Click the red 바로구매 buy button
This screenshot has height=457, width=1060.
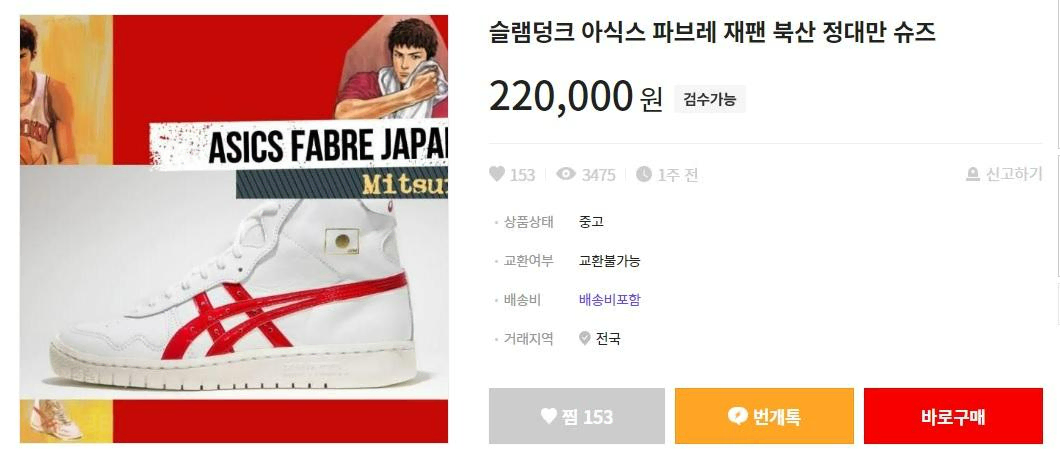pyautogui.click(x=953, y=416)
